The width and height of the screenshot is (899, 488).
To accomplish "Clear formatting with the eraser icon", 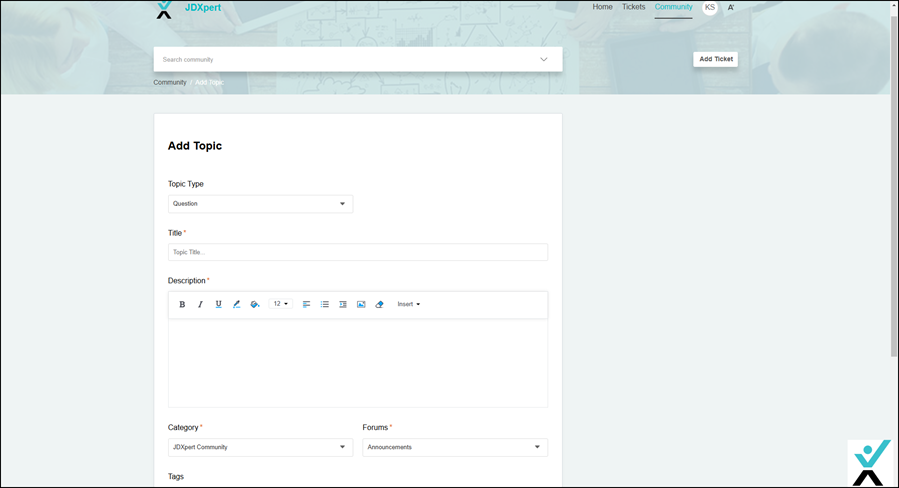I will point(379,304).
